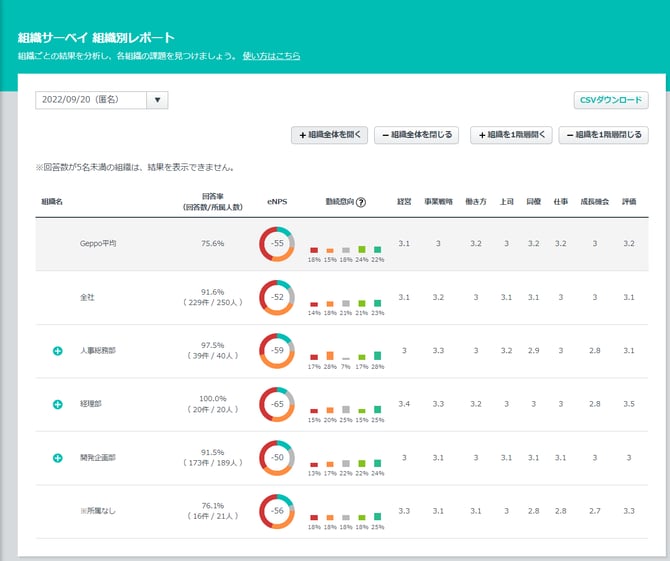The width and height of the screenshot is (670, 561).
Task: Select the 2022/09/20 date field
Action: 91,100
